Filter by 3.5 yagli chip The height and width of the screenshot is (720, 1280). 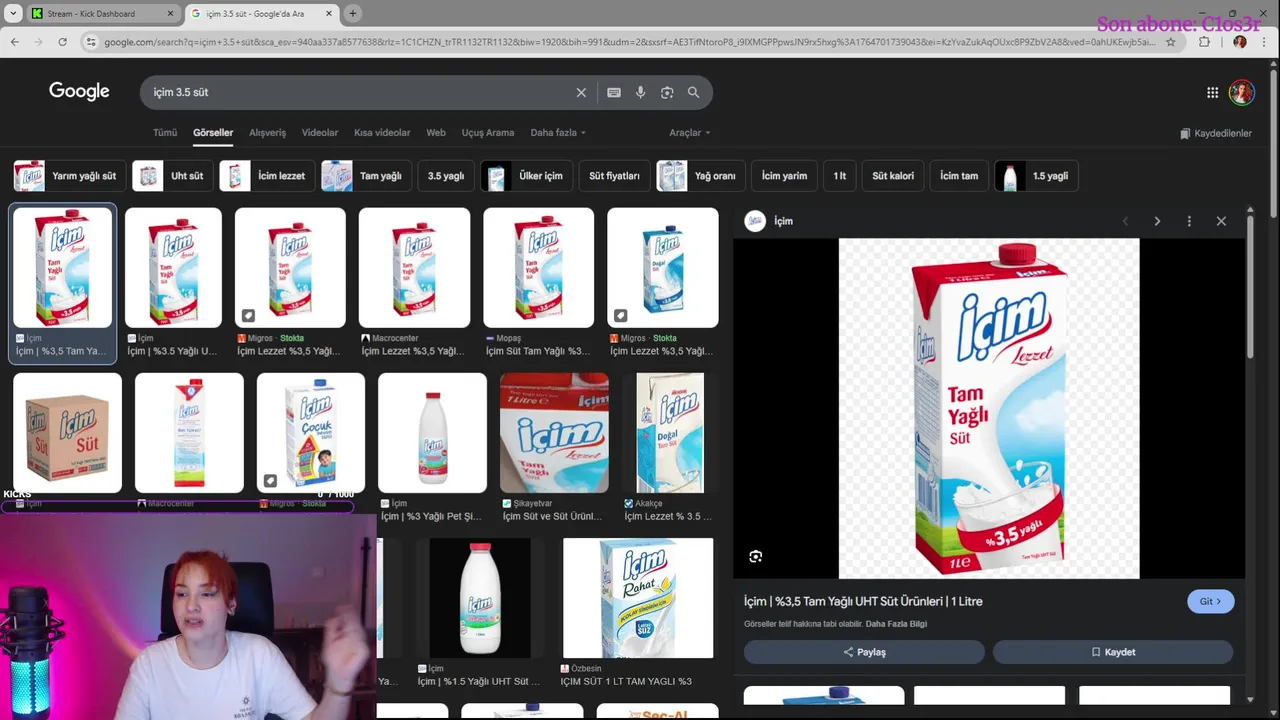click(446, 176)
